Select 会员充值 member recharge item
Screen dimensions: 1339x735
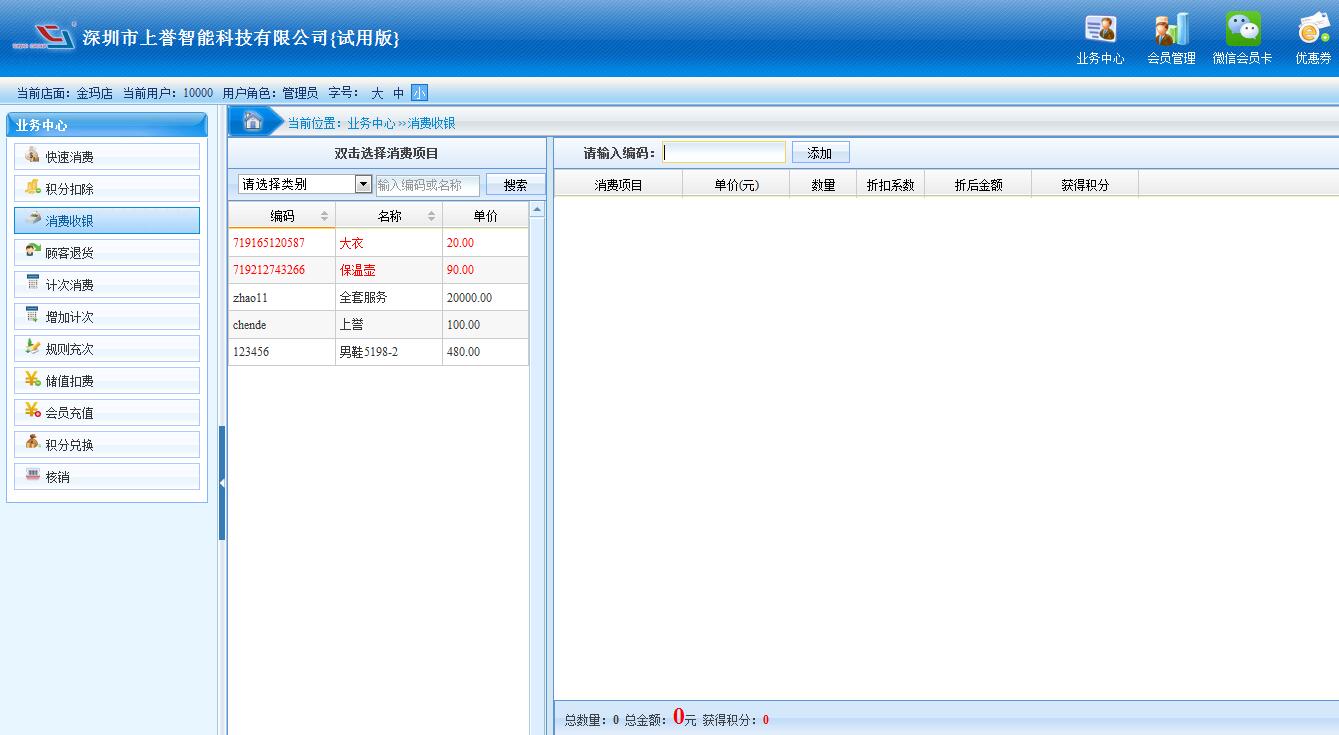(x=107, y=413)
